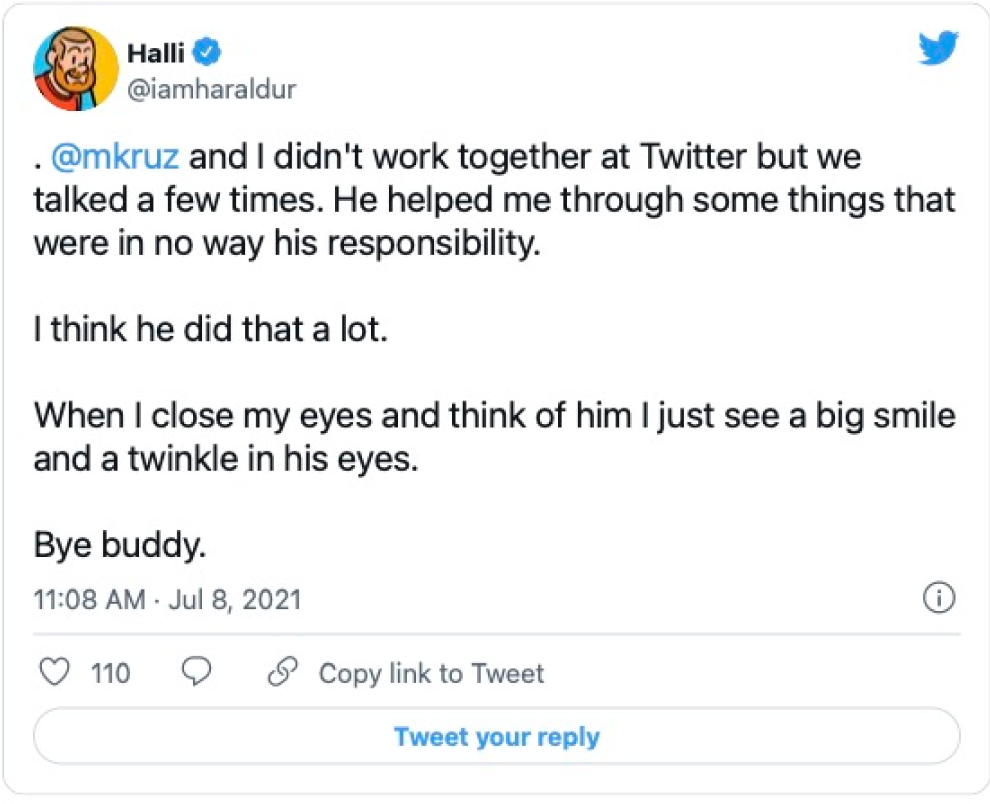Open Halli's cartoon avatar picture
990x804 pixels.
pos(73,68)
